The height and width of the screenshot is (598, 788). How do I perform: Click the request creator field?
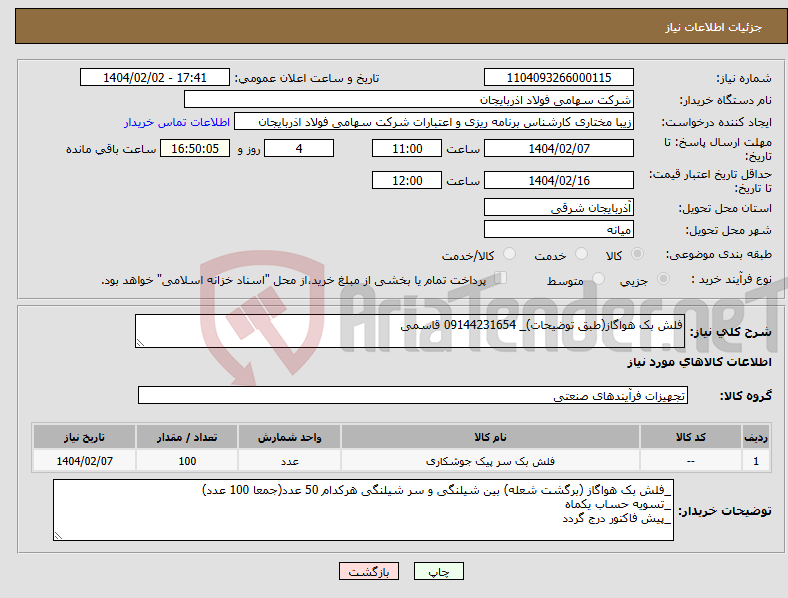(x=434, y=122)
